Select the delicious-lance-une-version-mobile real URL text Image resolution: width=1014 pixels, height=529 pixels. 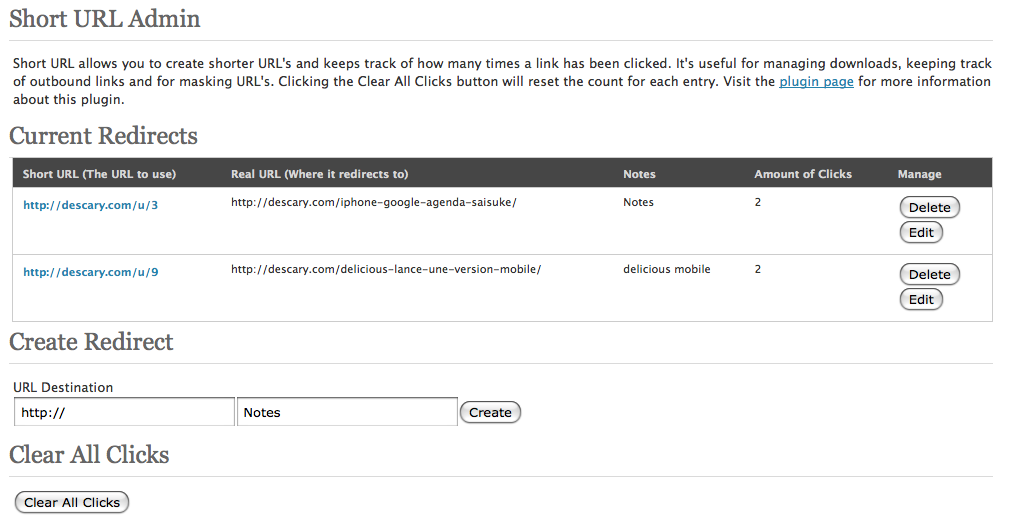pos(385,269)
